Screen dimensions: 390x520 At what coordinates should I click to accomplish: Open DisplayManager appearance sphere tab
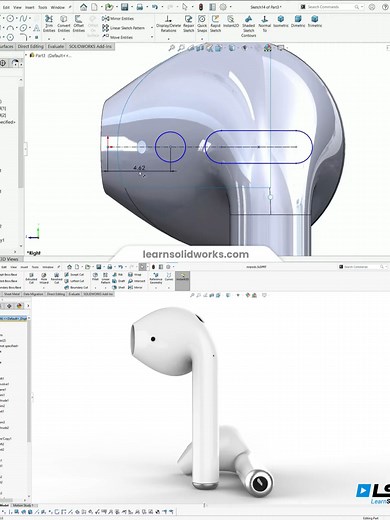(x=19, y=306)
